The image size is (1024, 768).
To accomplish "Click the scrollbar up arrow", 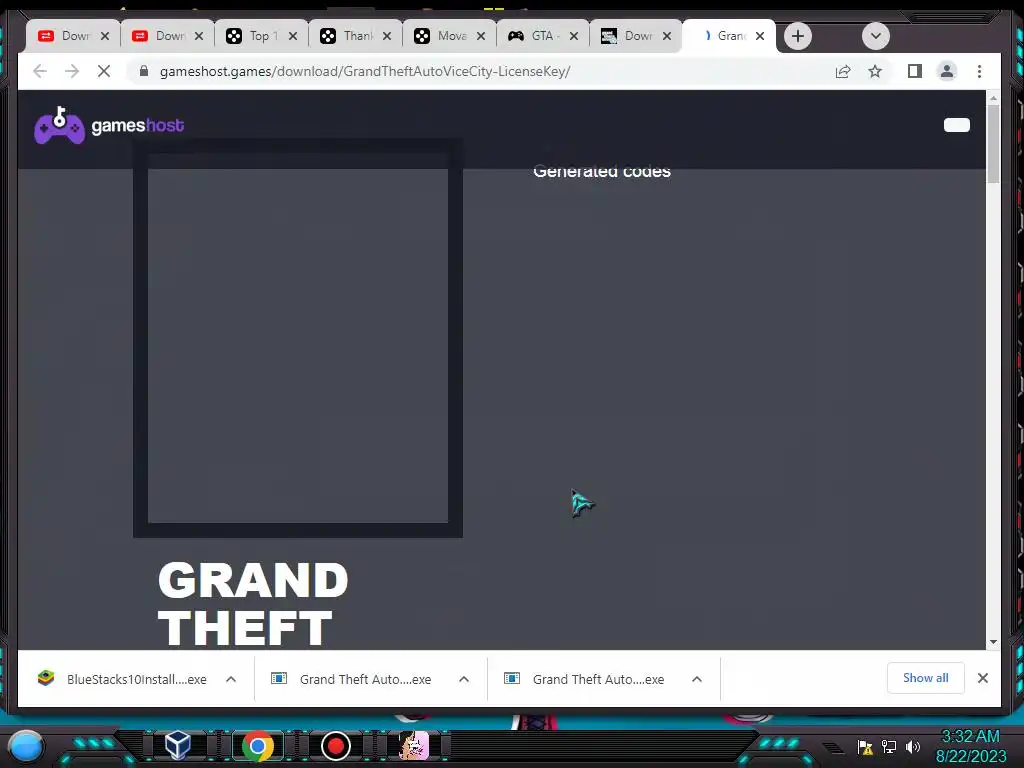I will tap(993, 98).
